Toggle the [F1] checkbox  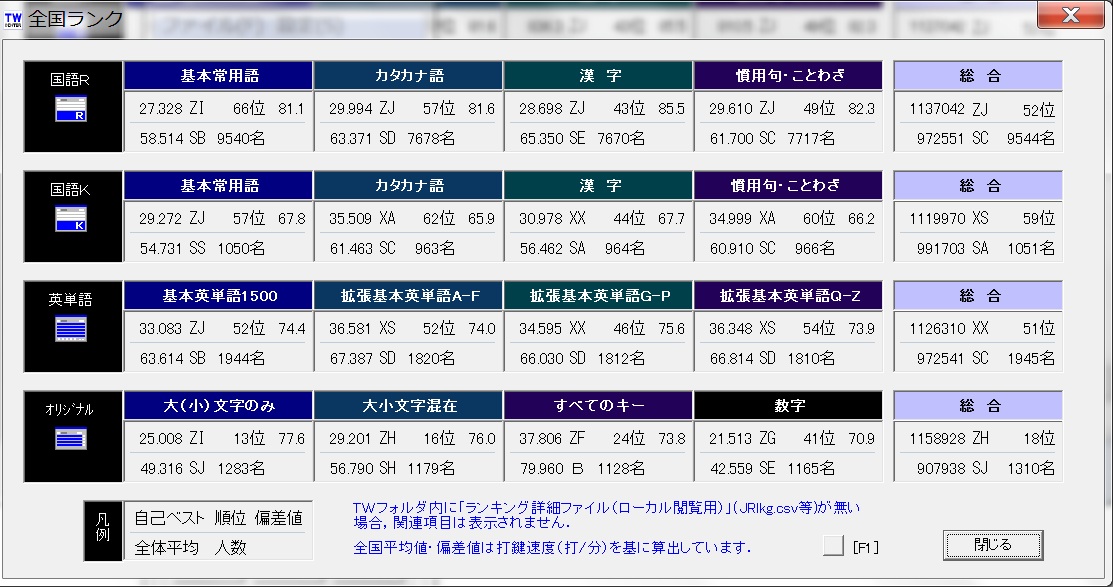coord(833,546)
